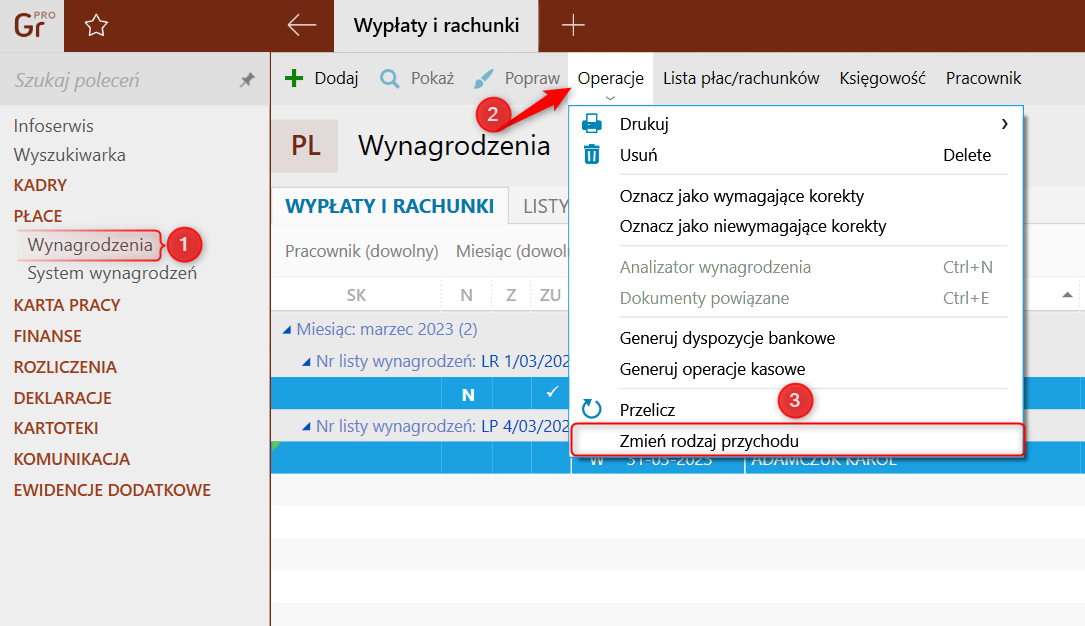1085x626 pixels.
Task: Select System wynagrodzeń in the sidebar
Action: pyautogui.click(x=112, y=273)
